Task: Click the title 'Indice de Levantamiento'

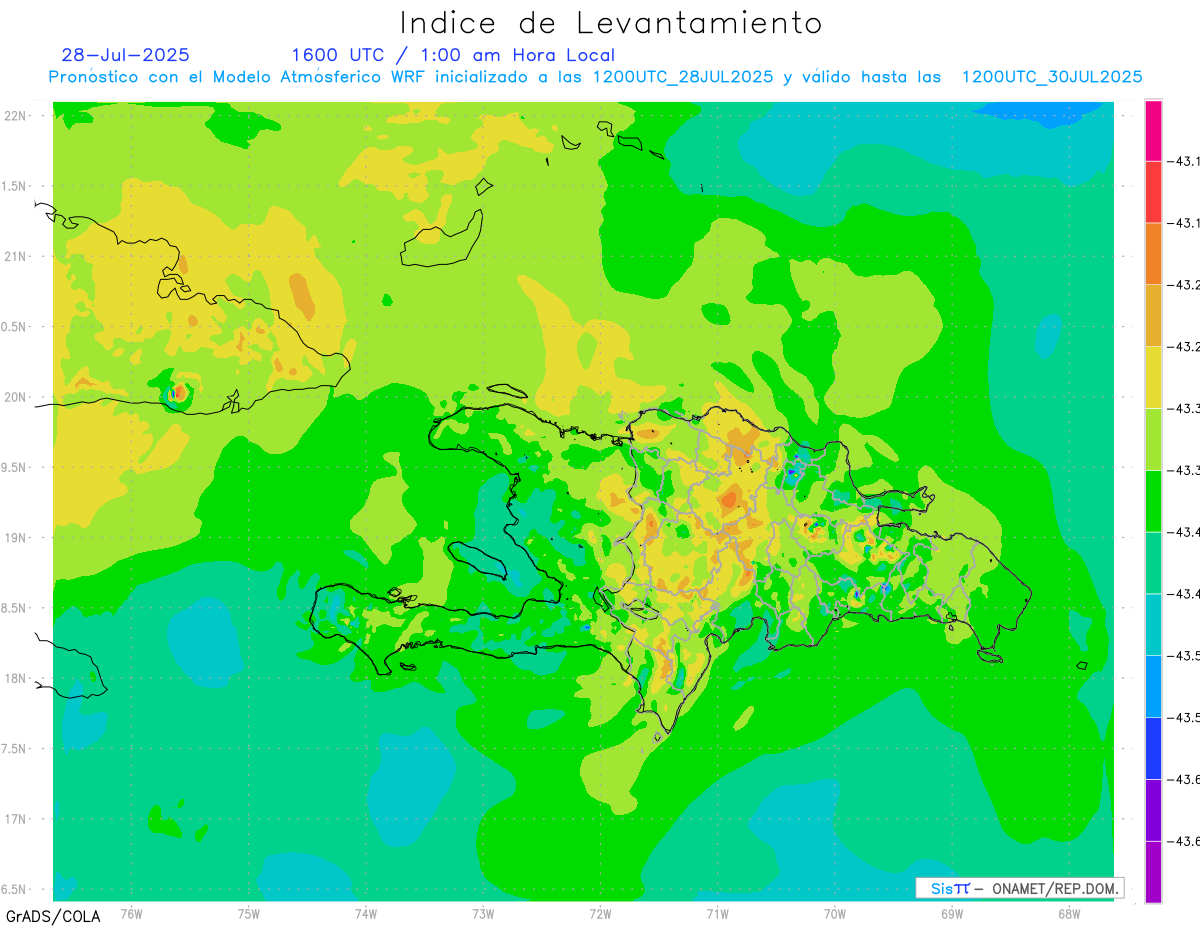Action: pyautogui.click(x=611, y=22)
